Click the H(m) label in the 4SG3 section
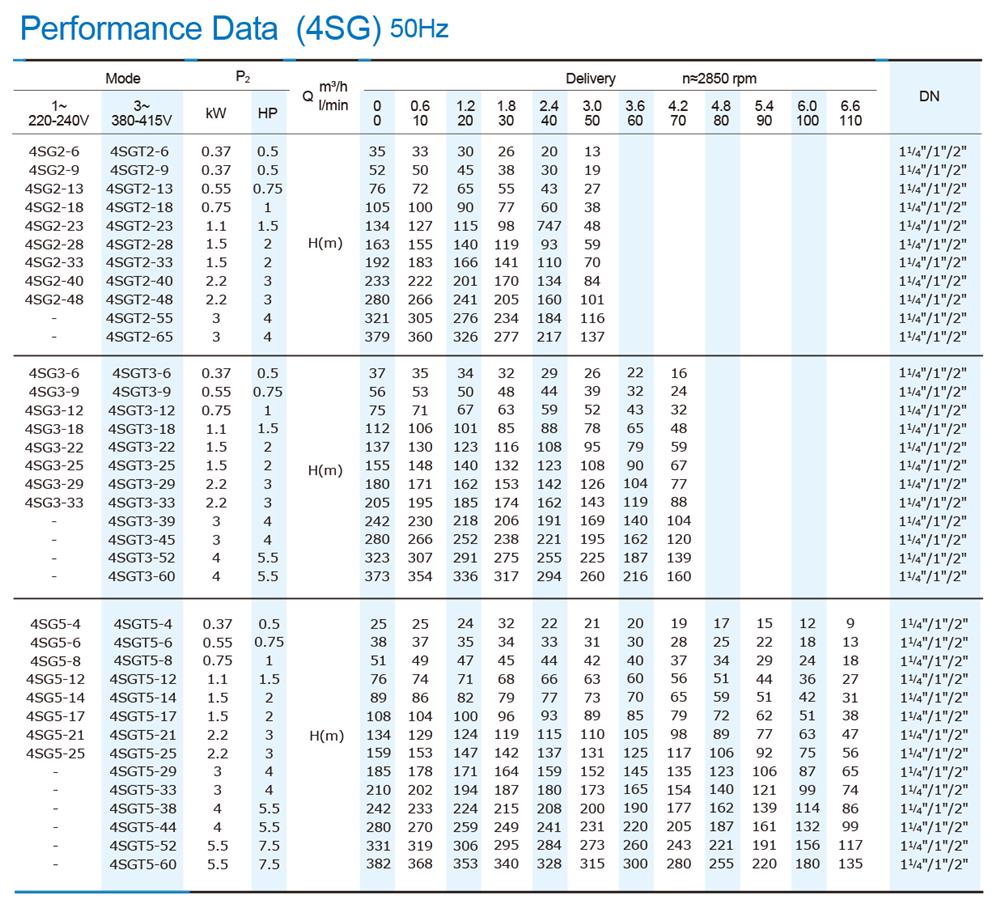Image resolution: width=1000 pixels, height=912 pixels. 324,470
